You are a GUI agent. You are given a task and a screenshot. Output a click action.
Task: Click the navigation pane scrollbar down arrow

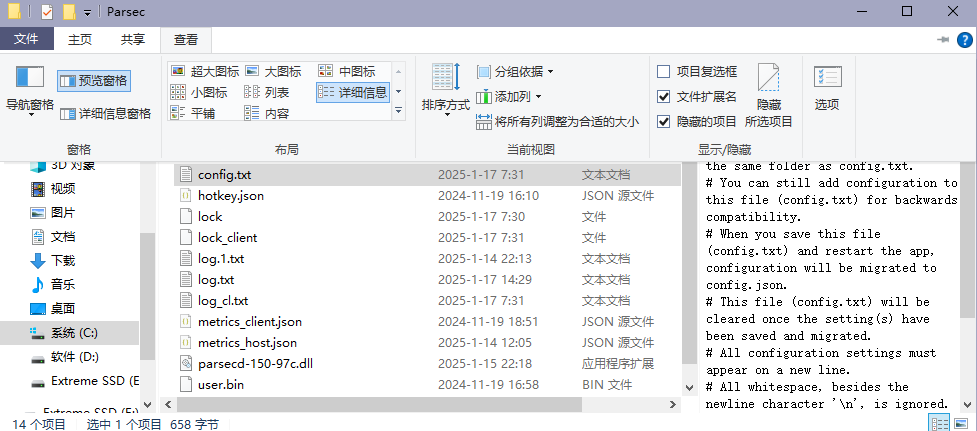[148, 405]
